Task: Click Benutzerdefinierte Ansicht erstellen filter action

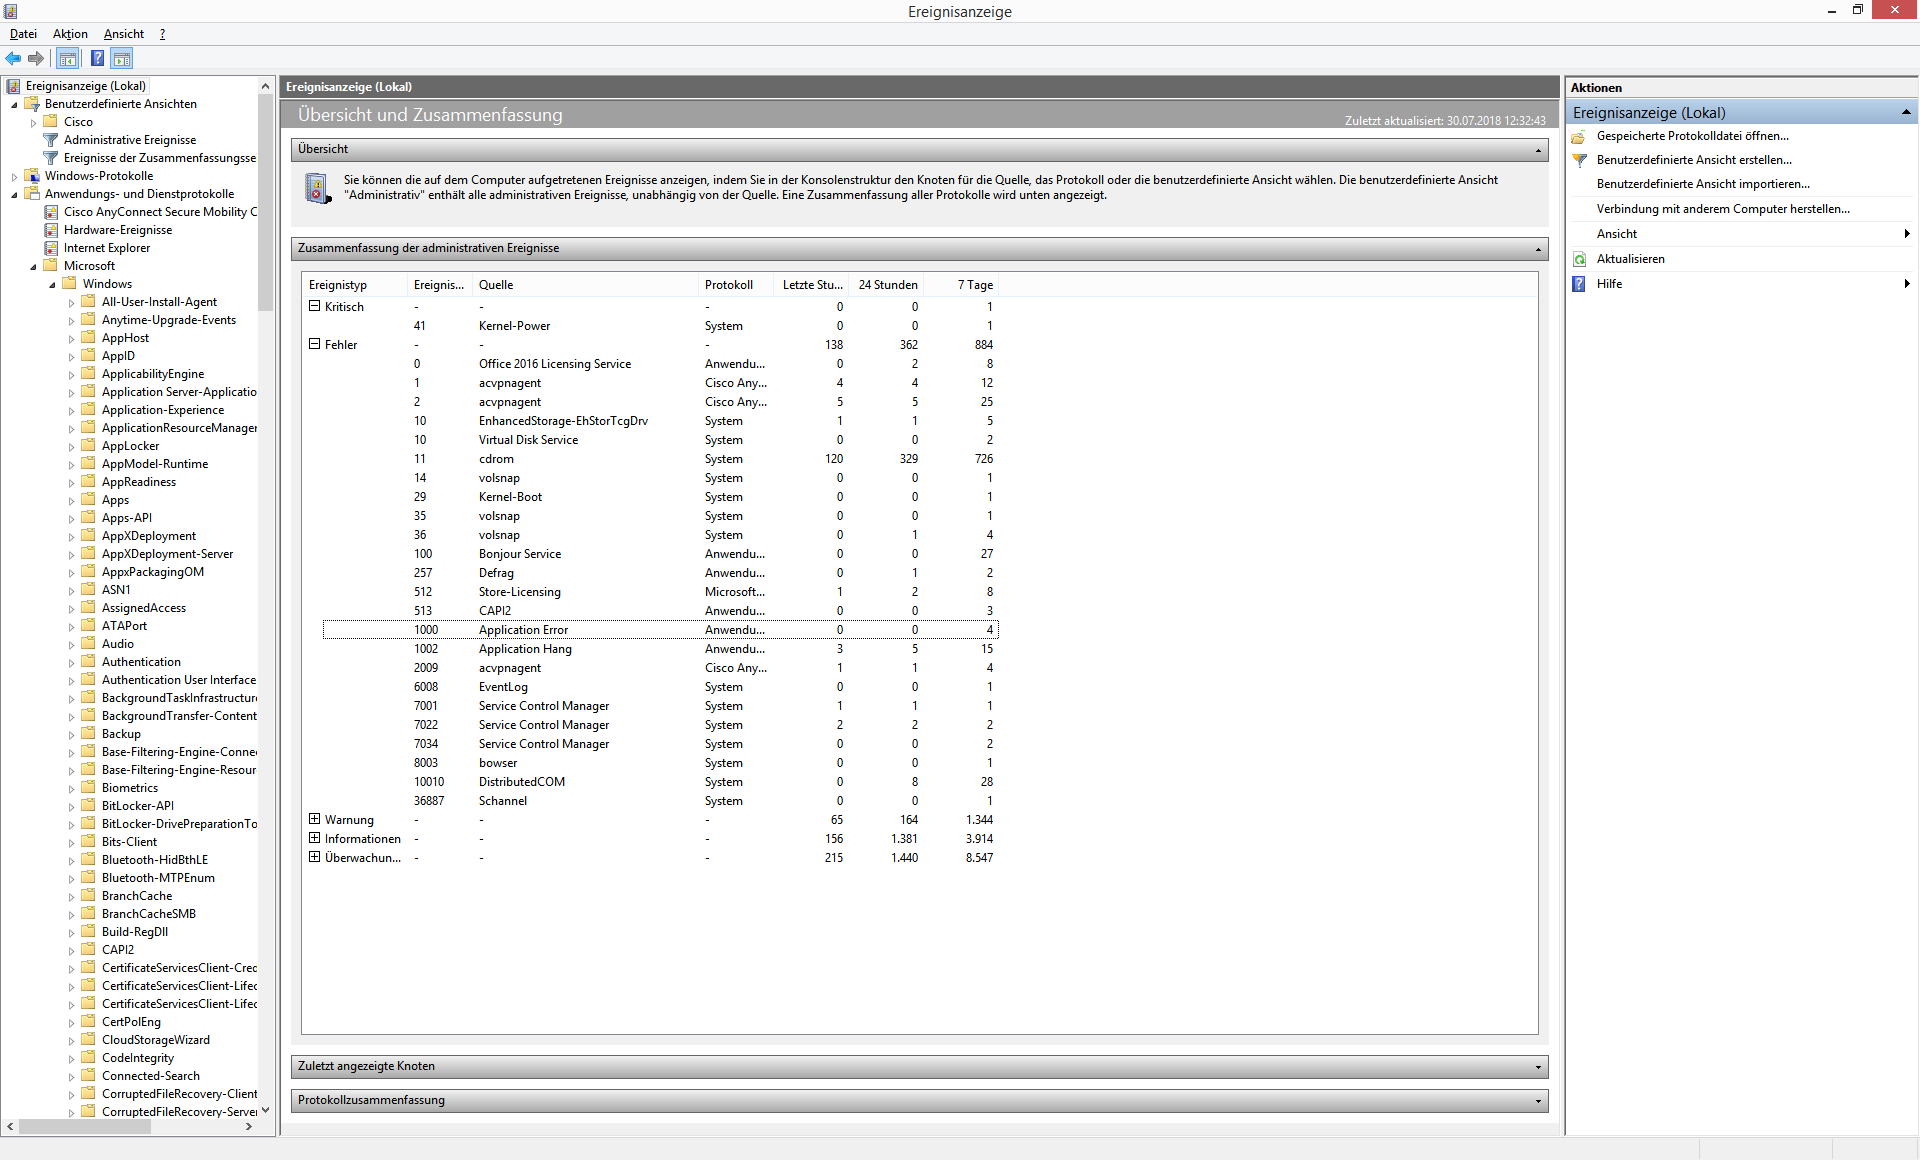Action: pyautogui.click(x=1693, y=160)
